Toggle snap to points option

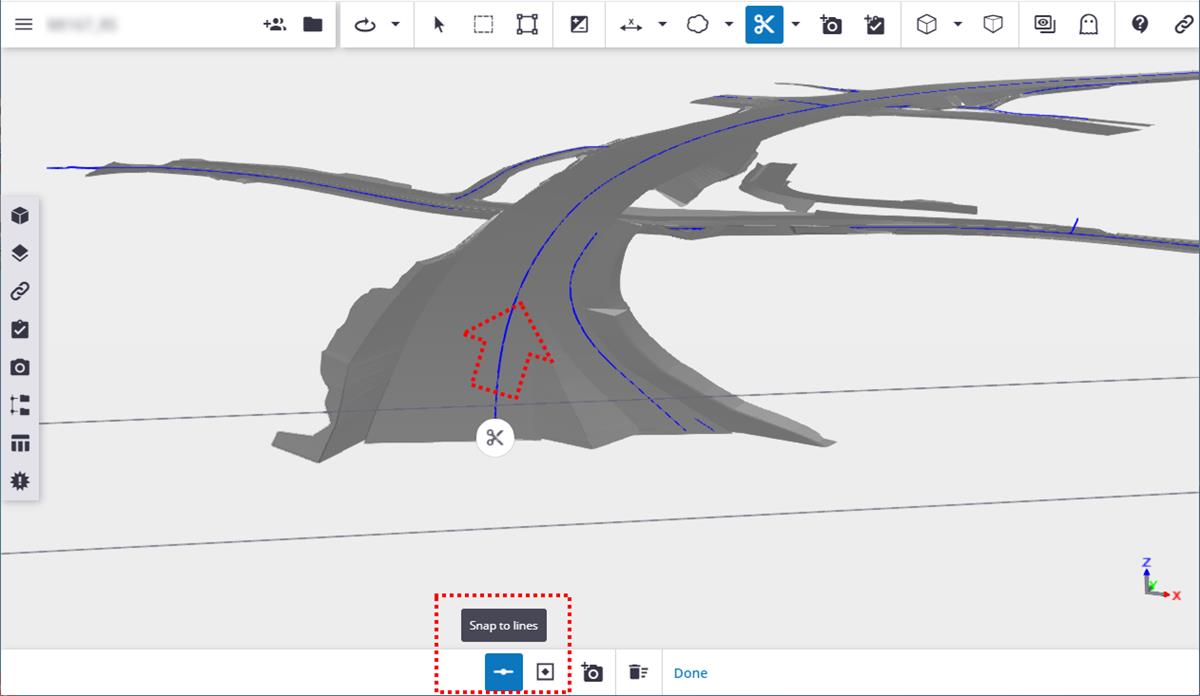click(545, 672)
